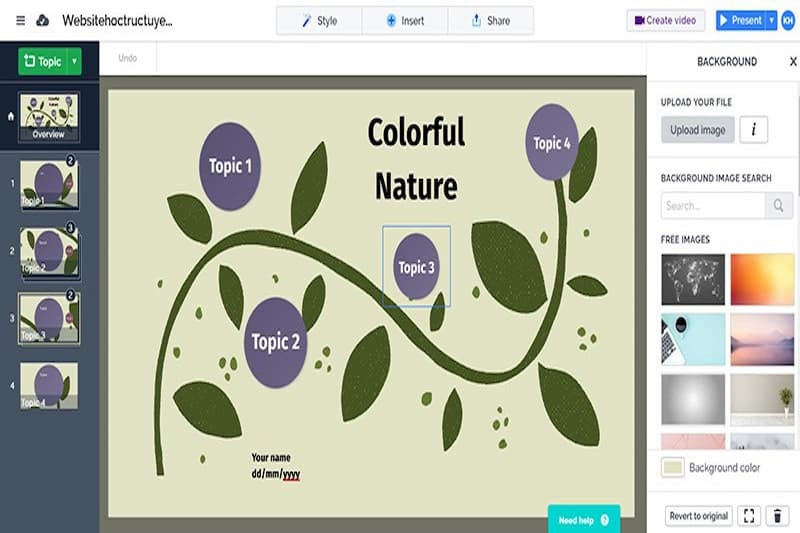
Task: Click the background image search field
Action: (x=713, y=206)
